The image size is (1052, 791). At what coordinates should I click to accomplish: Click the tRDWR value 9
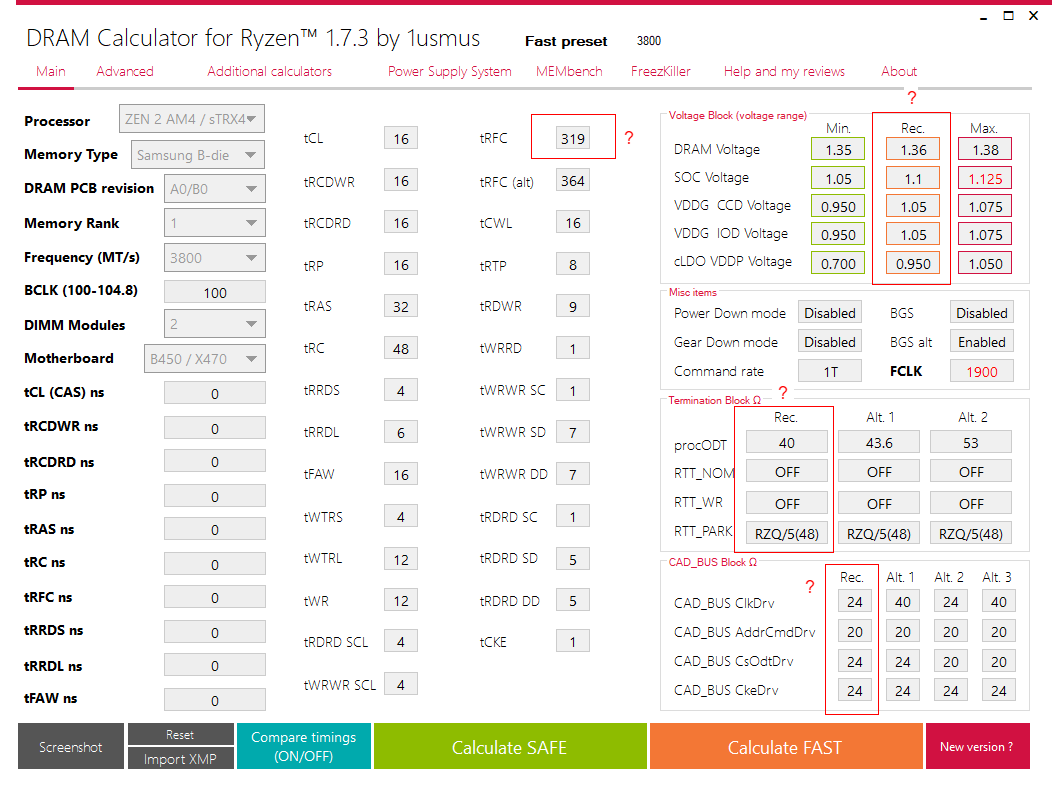point(573,306)
